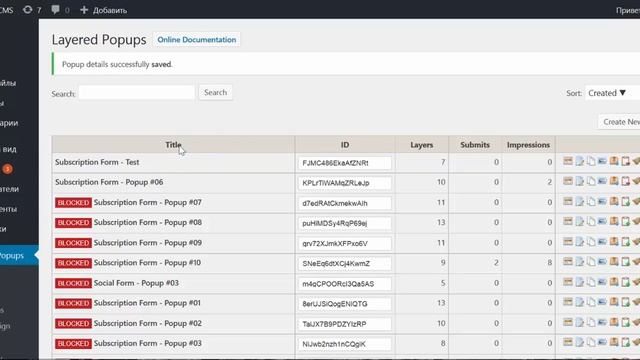Click the unblock icon for Popup #07
This screenshot has height=360, width=640.
625,202
